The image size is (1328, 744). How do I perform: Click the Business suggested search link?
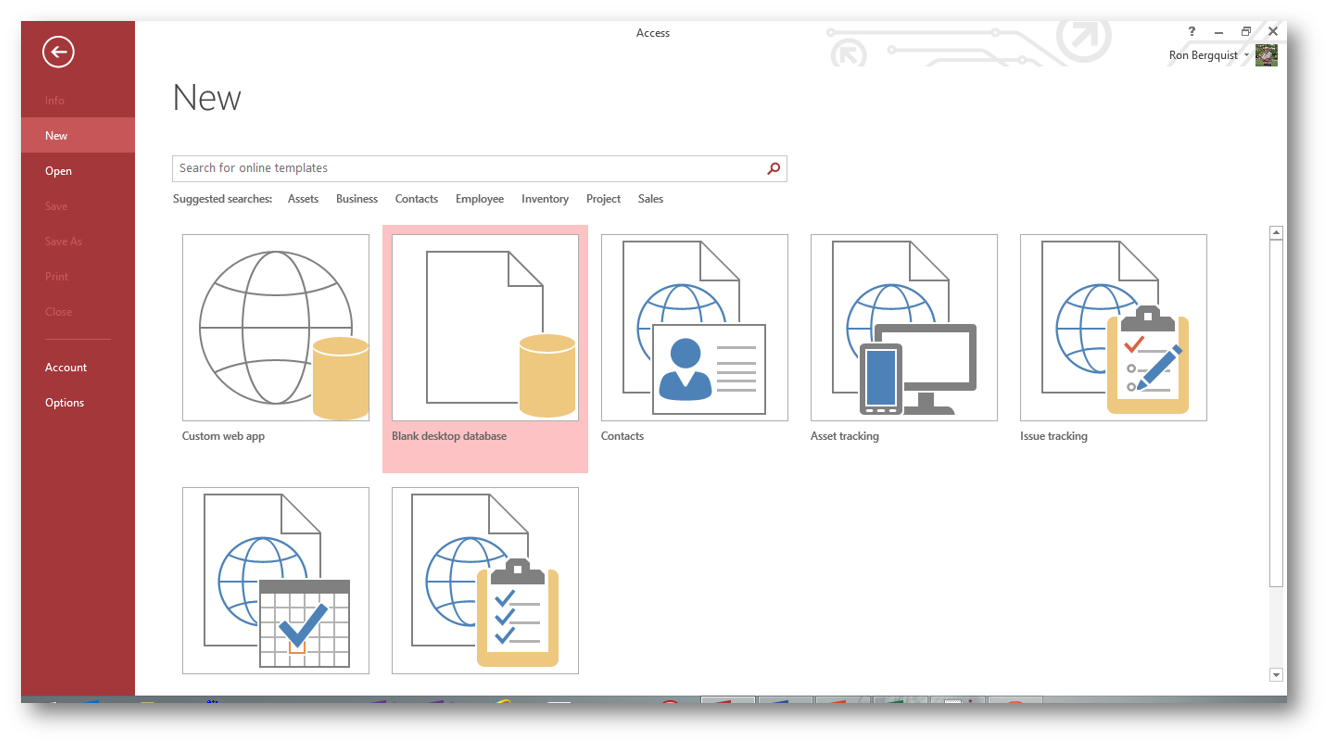(x=356, y=199)
